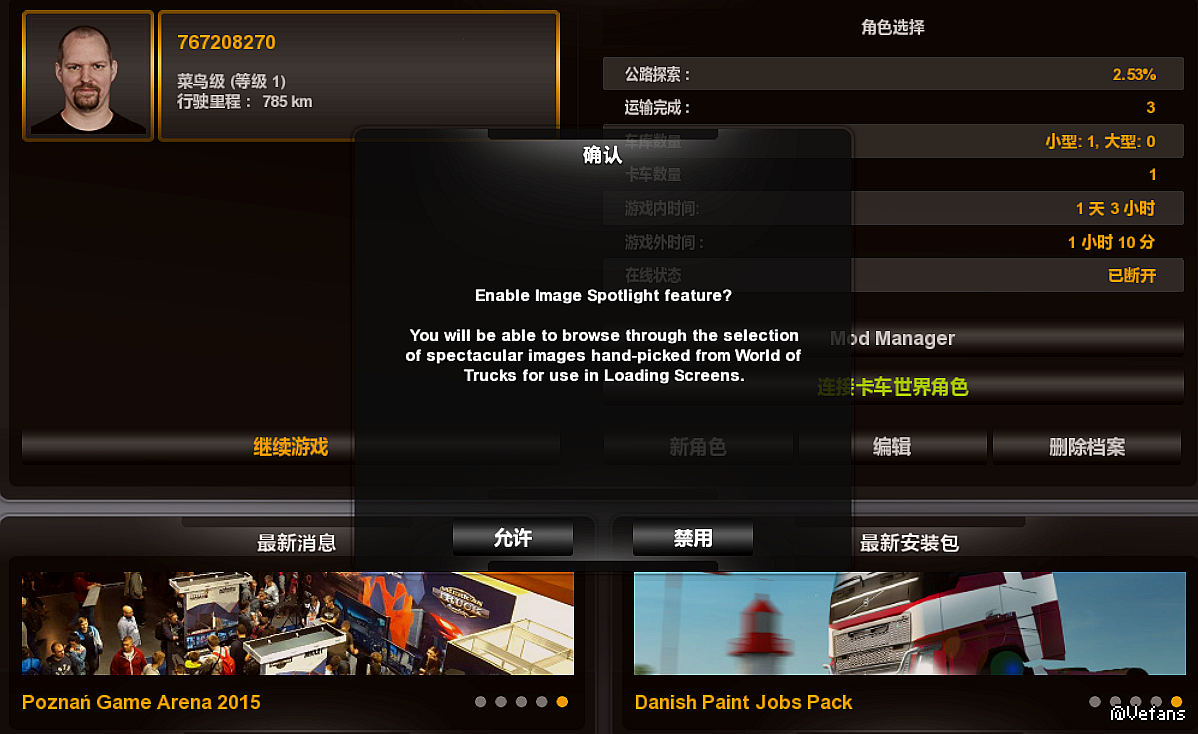Select the first DLC pack carousel dot
The width and height of the screenshot is (1198, 734).
[x=1095, y=702]
